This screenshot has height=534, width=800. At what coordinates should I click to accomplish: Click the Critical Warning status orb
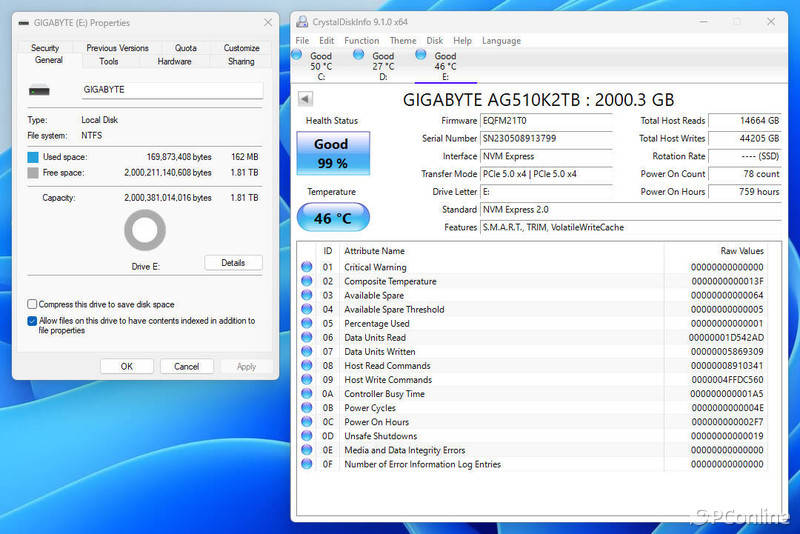tap(307, 267)
